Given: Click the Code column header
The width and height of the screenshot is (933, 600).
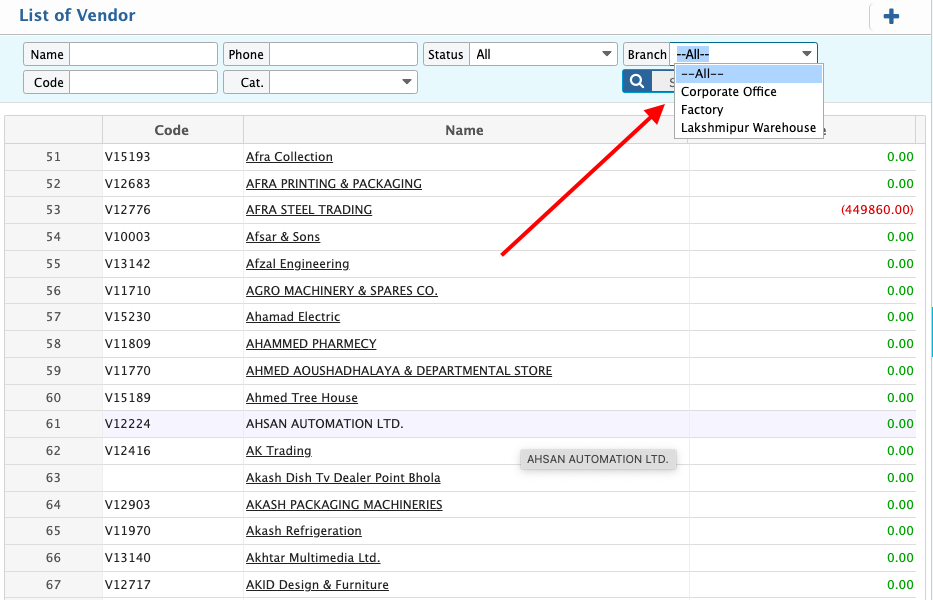Looking at the screenshot, I should point(171,130).
